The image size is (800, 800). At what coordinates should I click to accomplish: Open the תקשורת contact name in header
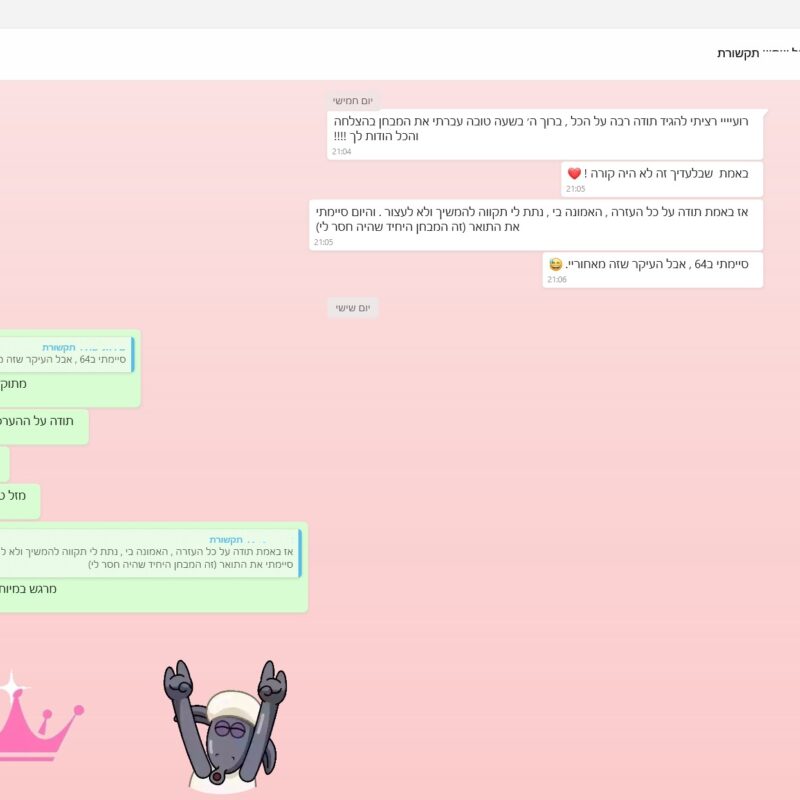coord(738,53)
